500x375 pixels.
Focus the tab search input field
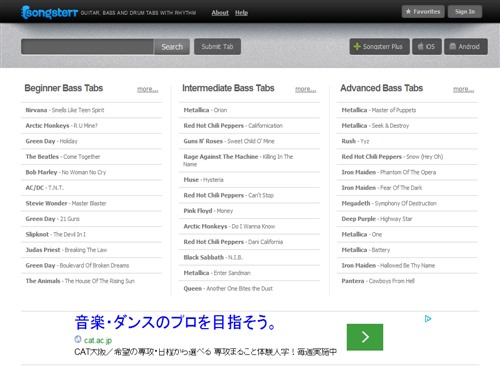[x=87, y=47]
